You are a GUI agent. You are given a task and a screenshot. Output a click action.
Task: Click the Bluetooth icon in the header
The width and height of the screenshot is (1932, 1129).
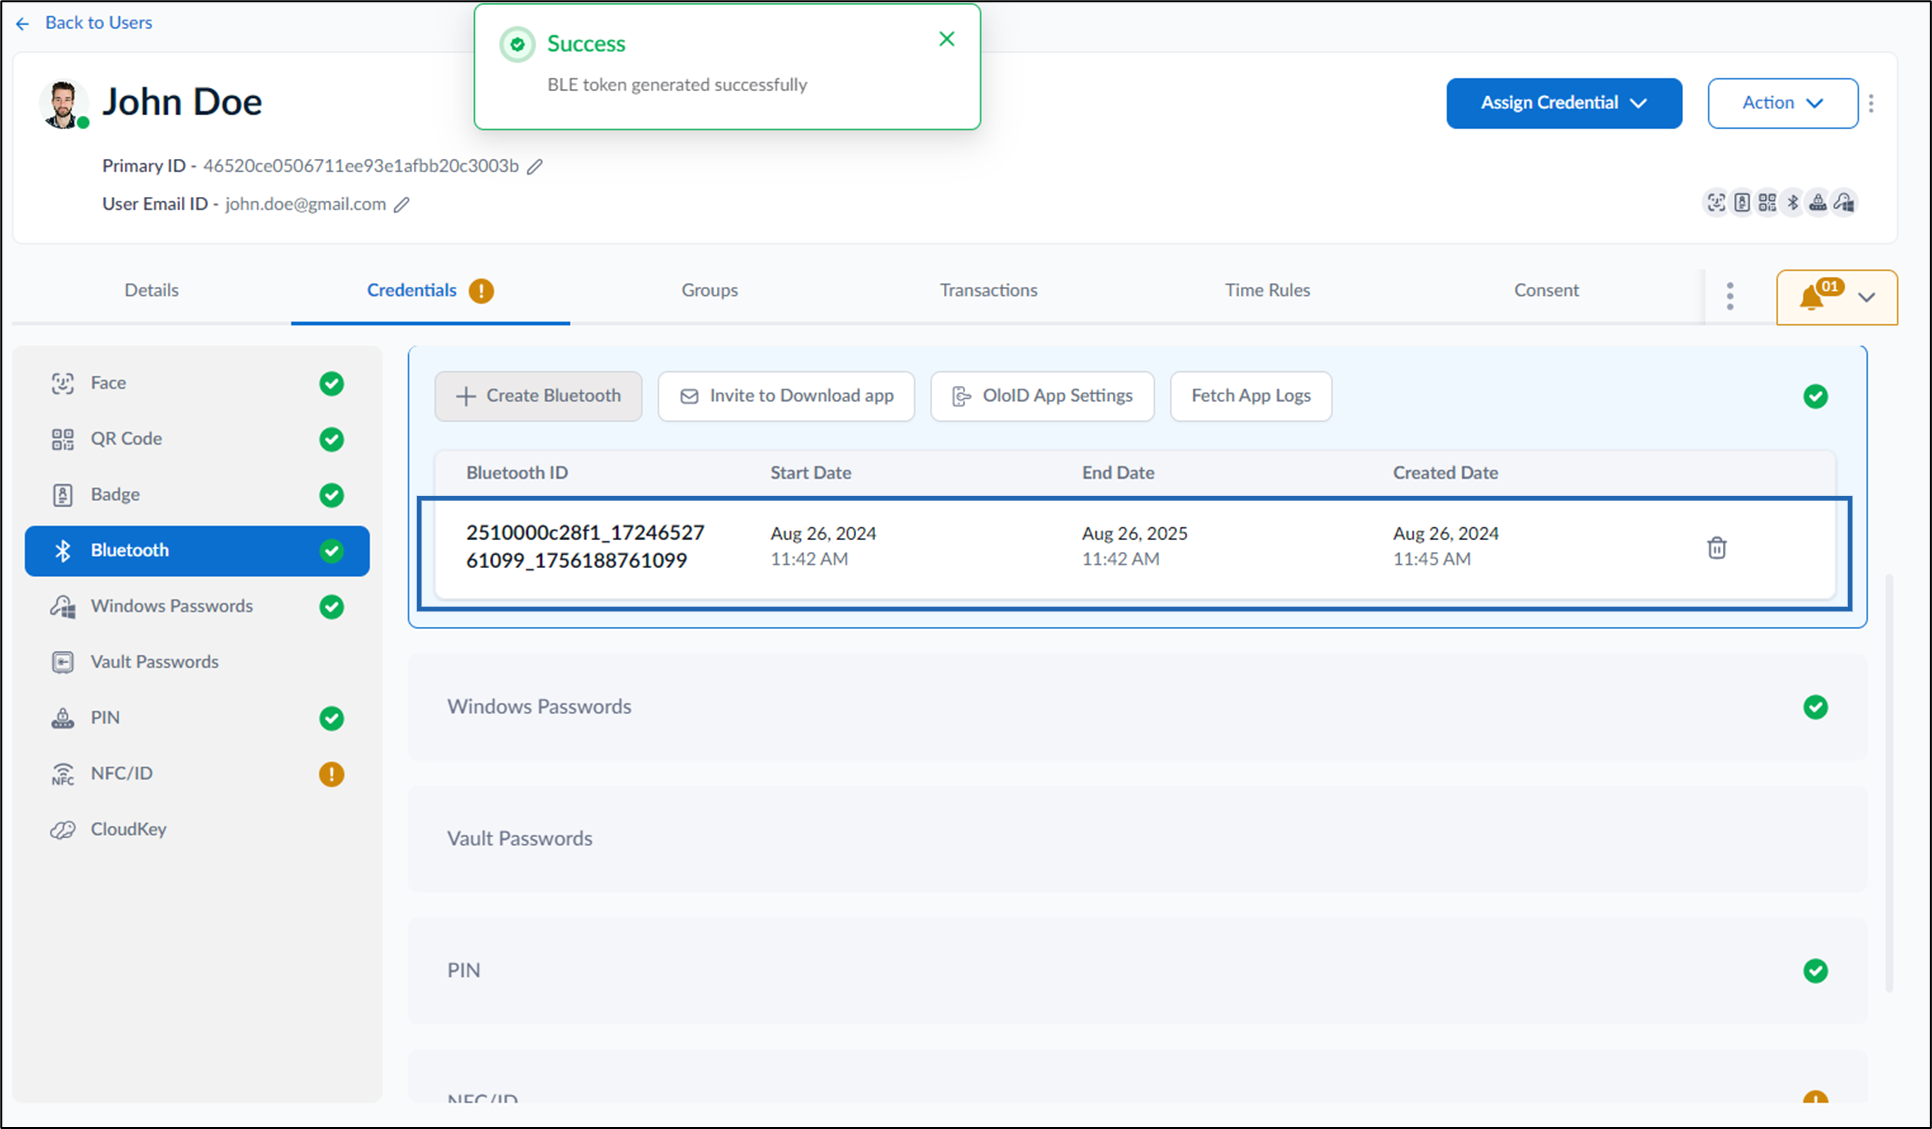(1793, 202)
